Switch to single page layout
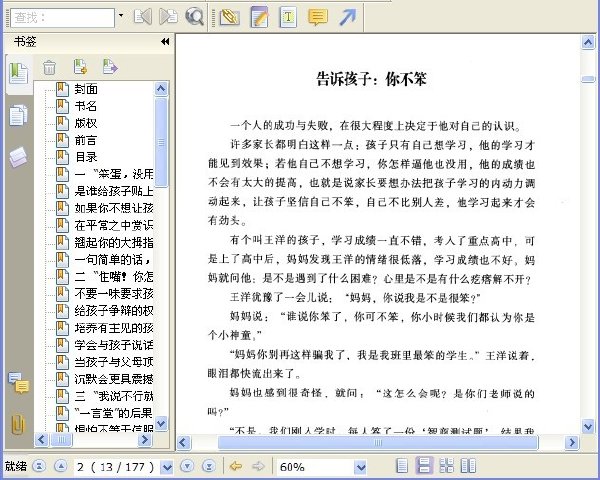The width and height of the screenshot is (600, 480). click(x=402, y=466)
